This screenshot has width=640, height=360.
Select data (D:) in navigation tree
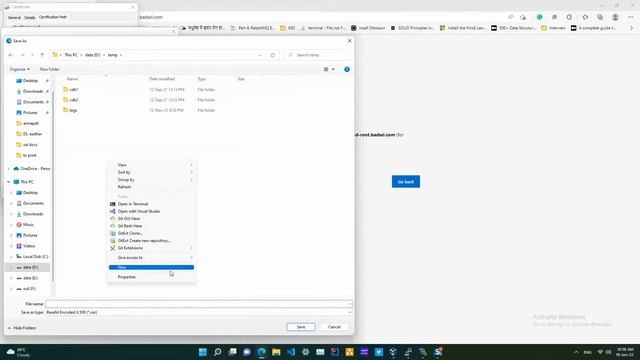click(x=28, y=267)
